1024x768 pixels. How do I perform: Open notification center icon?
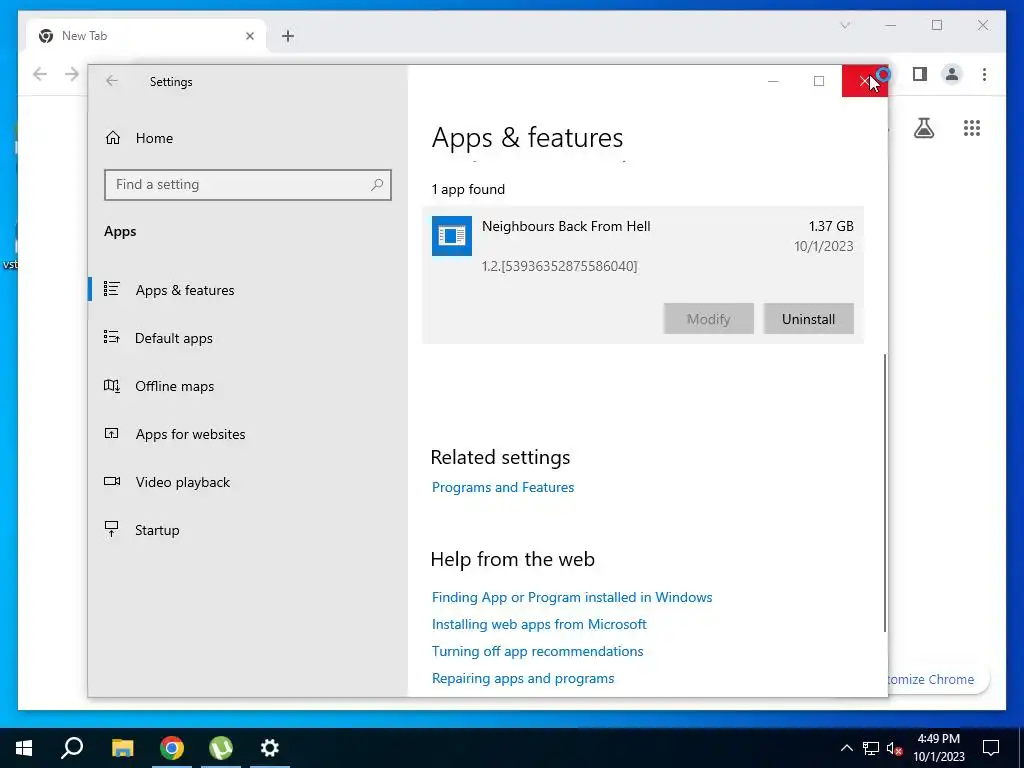[x=991, y=748]
